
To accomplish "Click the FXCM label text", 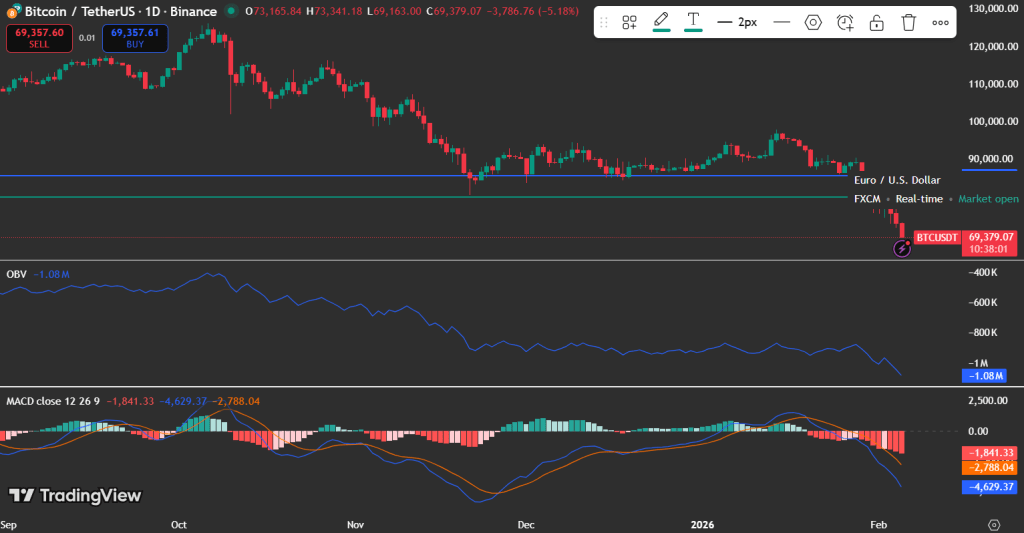I will tap(867, 199).
